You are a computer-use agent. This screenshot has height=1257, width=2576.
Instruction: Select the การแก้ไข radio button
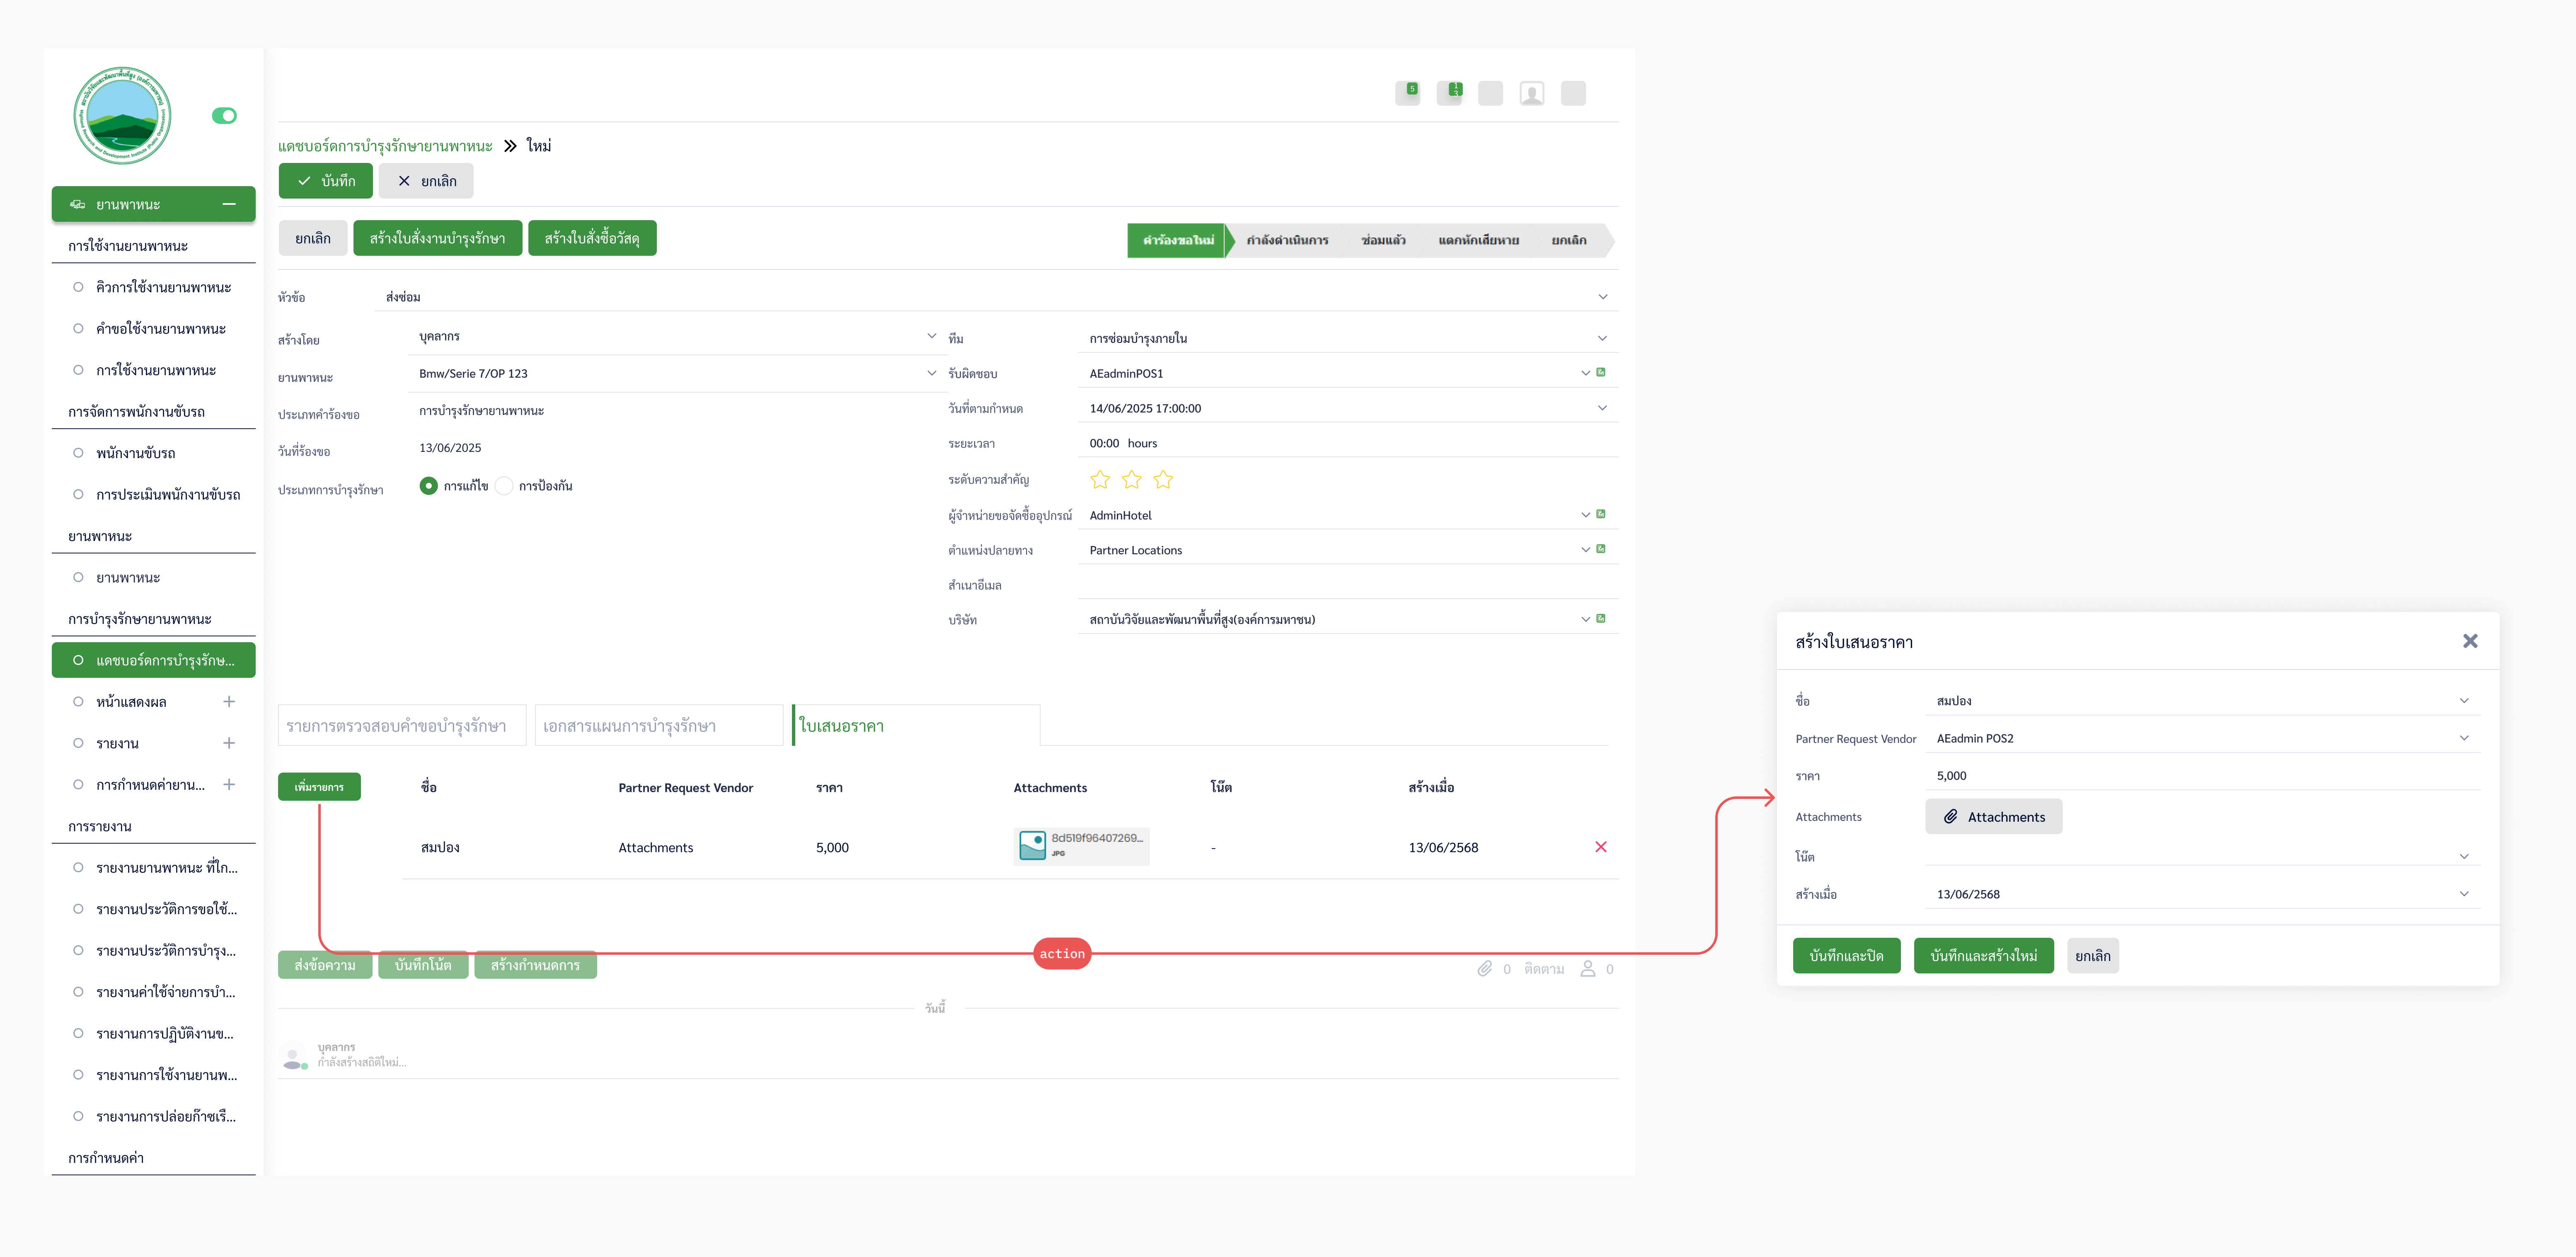pos(429,486)
